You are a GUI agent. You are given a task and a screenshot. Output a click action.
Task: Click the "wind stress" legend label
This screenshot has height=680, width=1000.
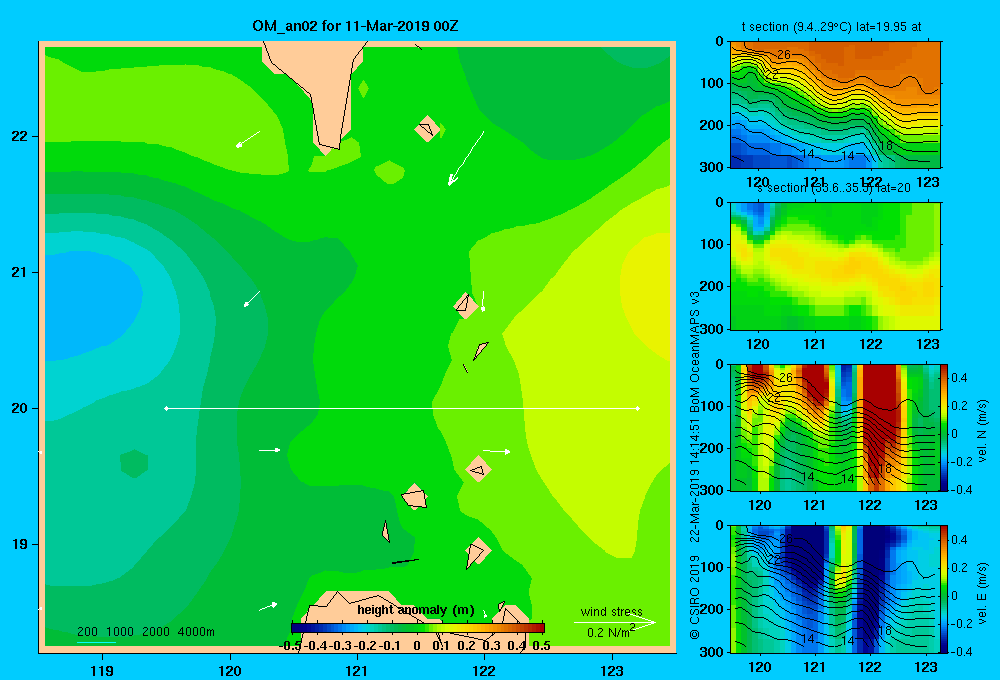611,611
